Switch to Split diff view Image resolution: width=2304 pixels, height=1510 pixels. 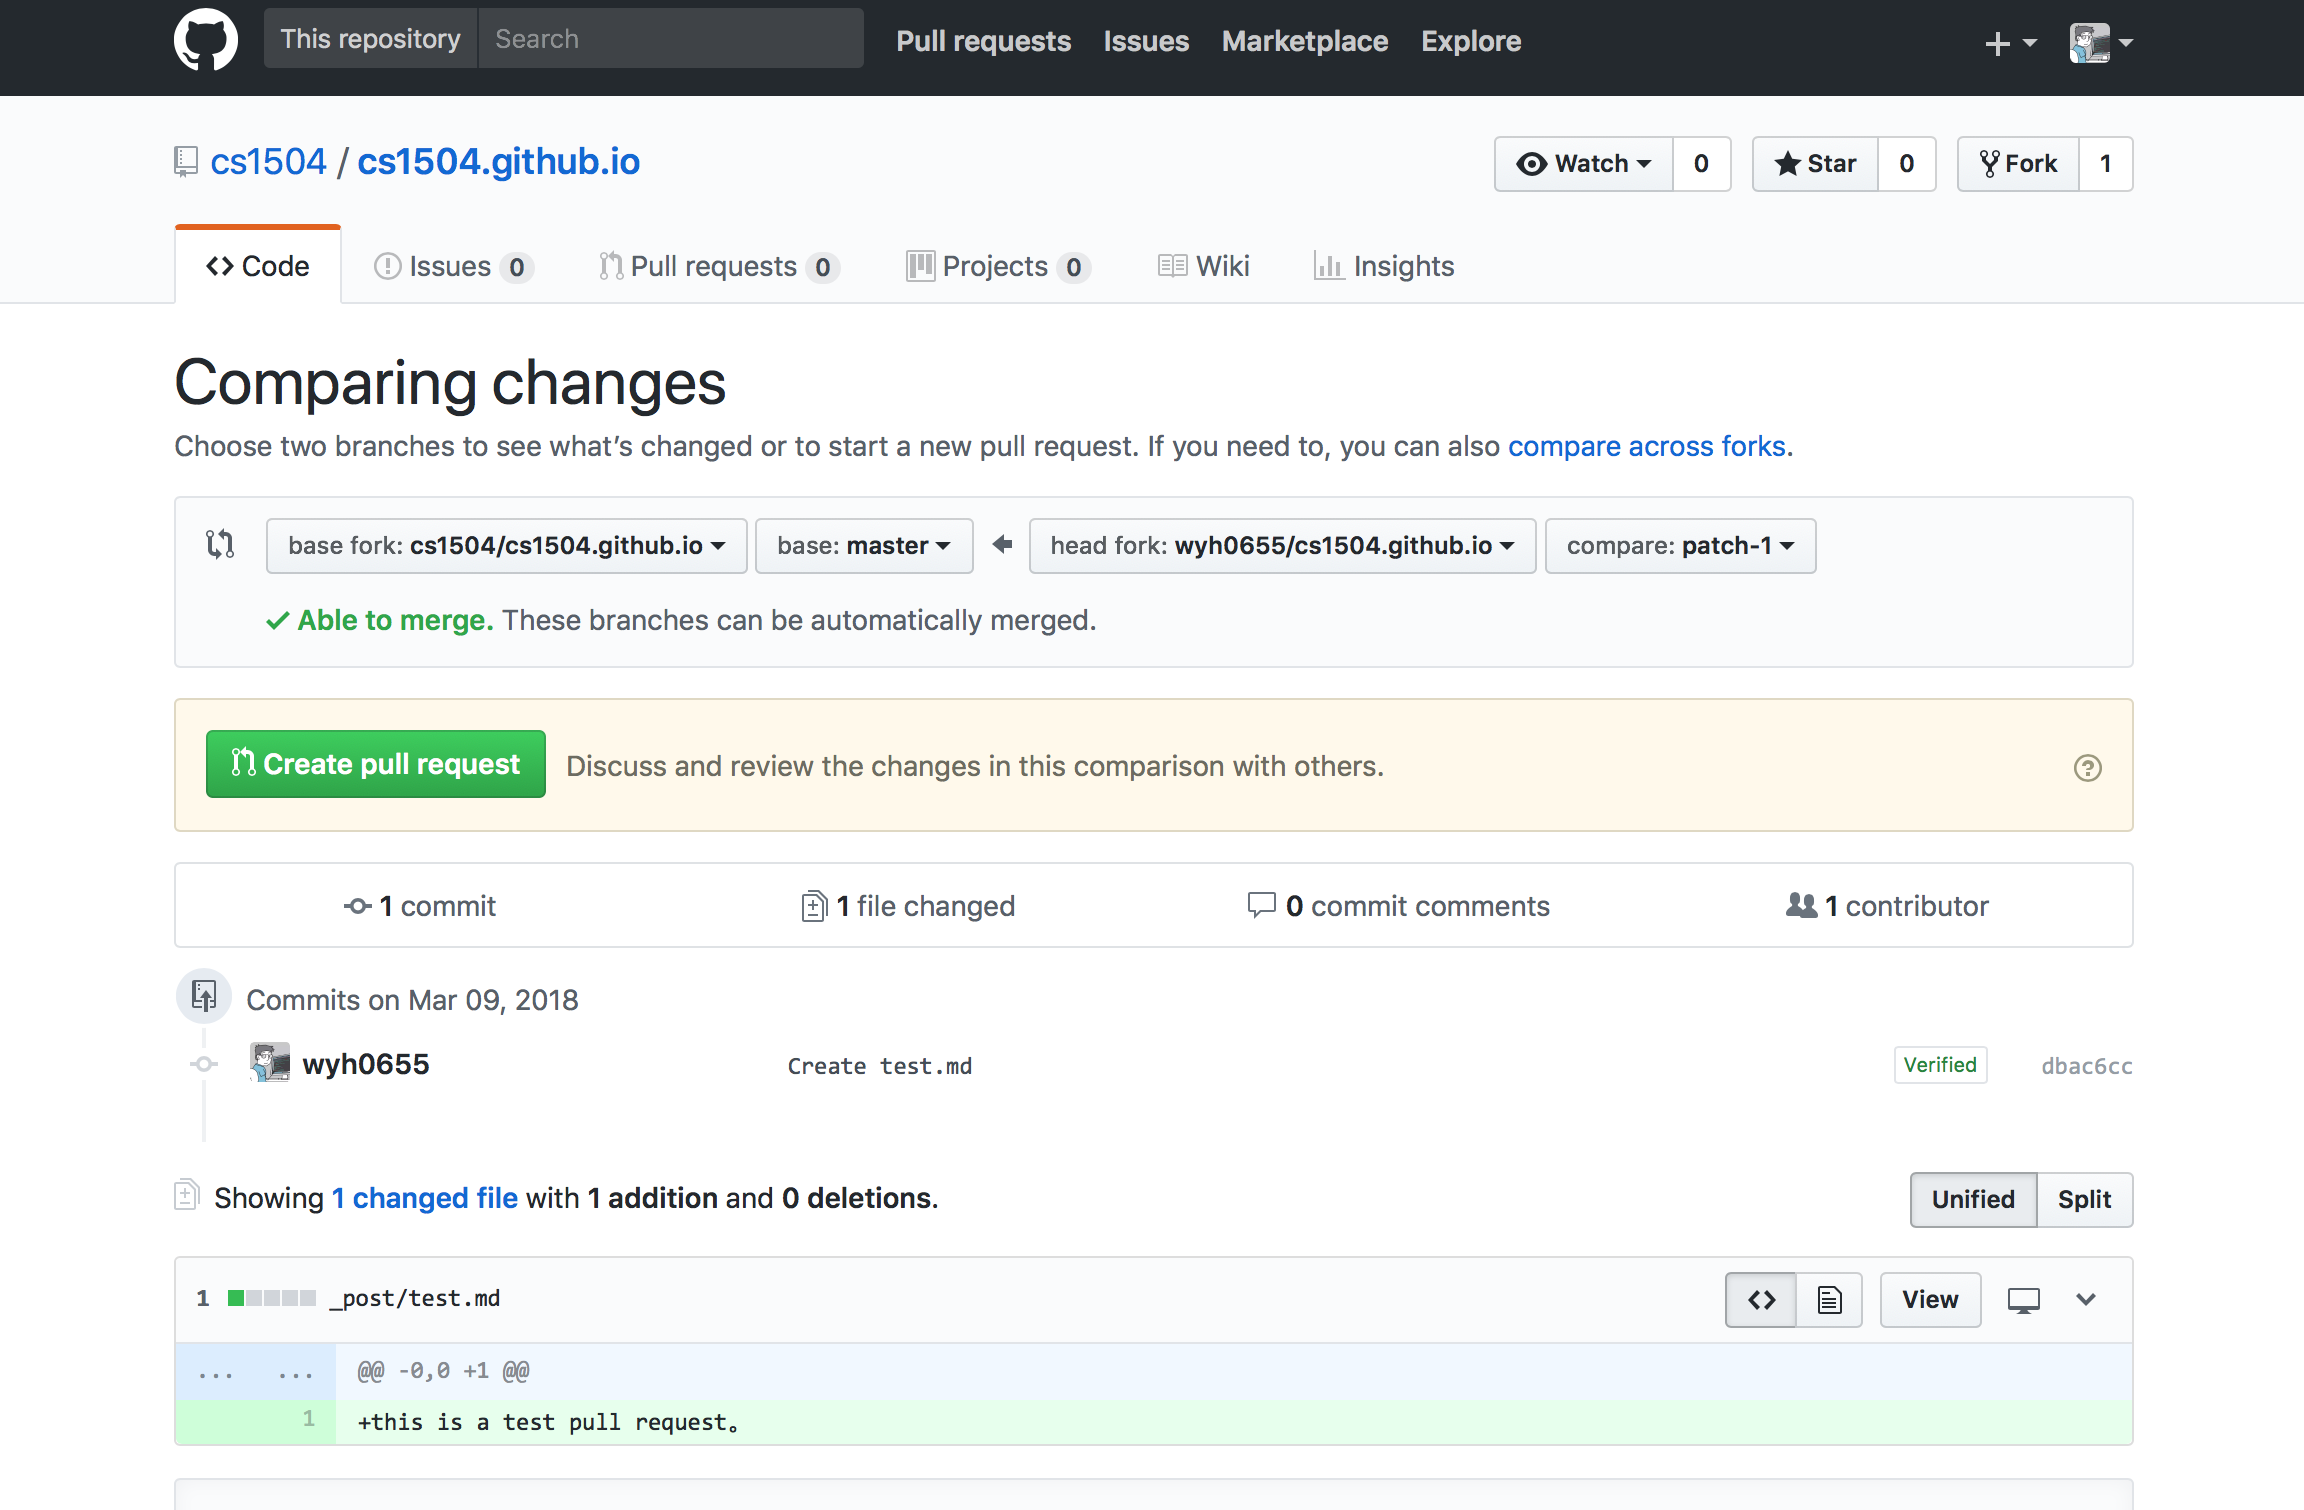(2085, 1199)
